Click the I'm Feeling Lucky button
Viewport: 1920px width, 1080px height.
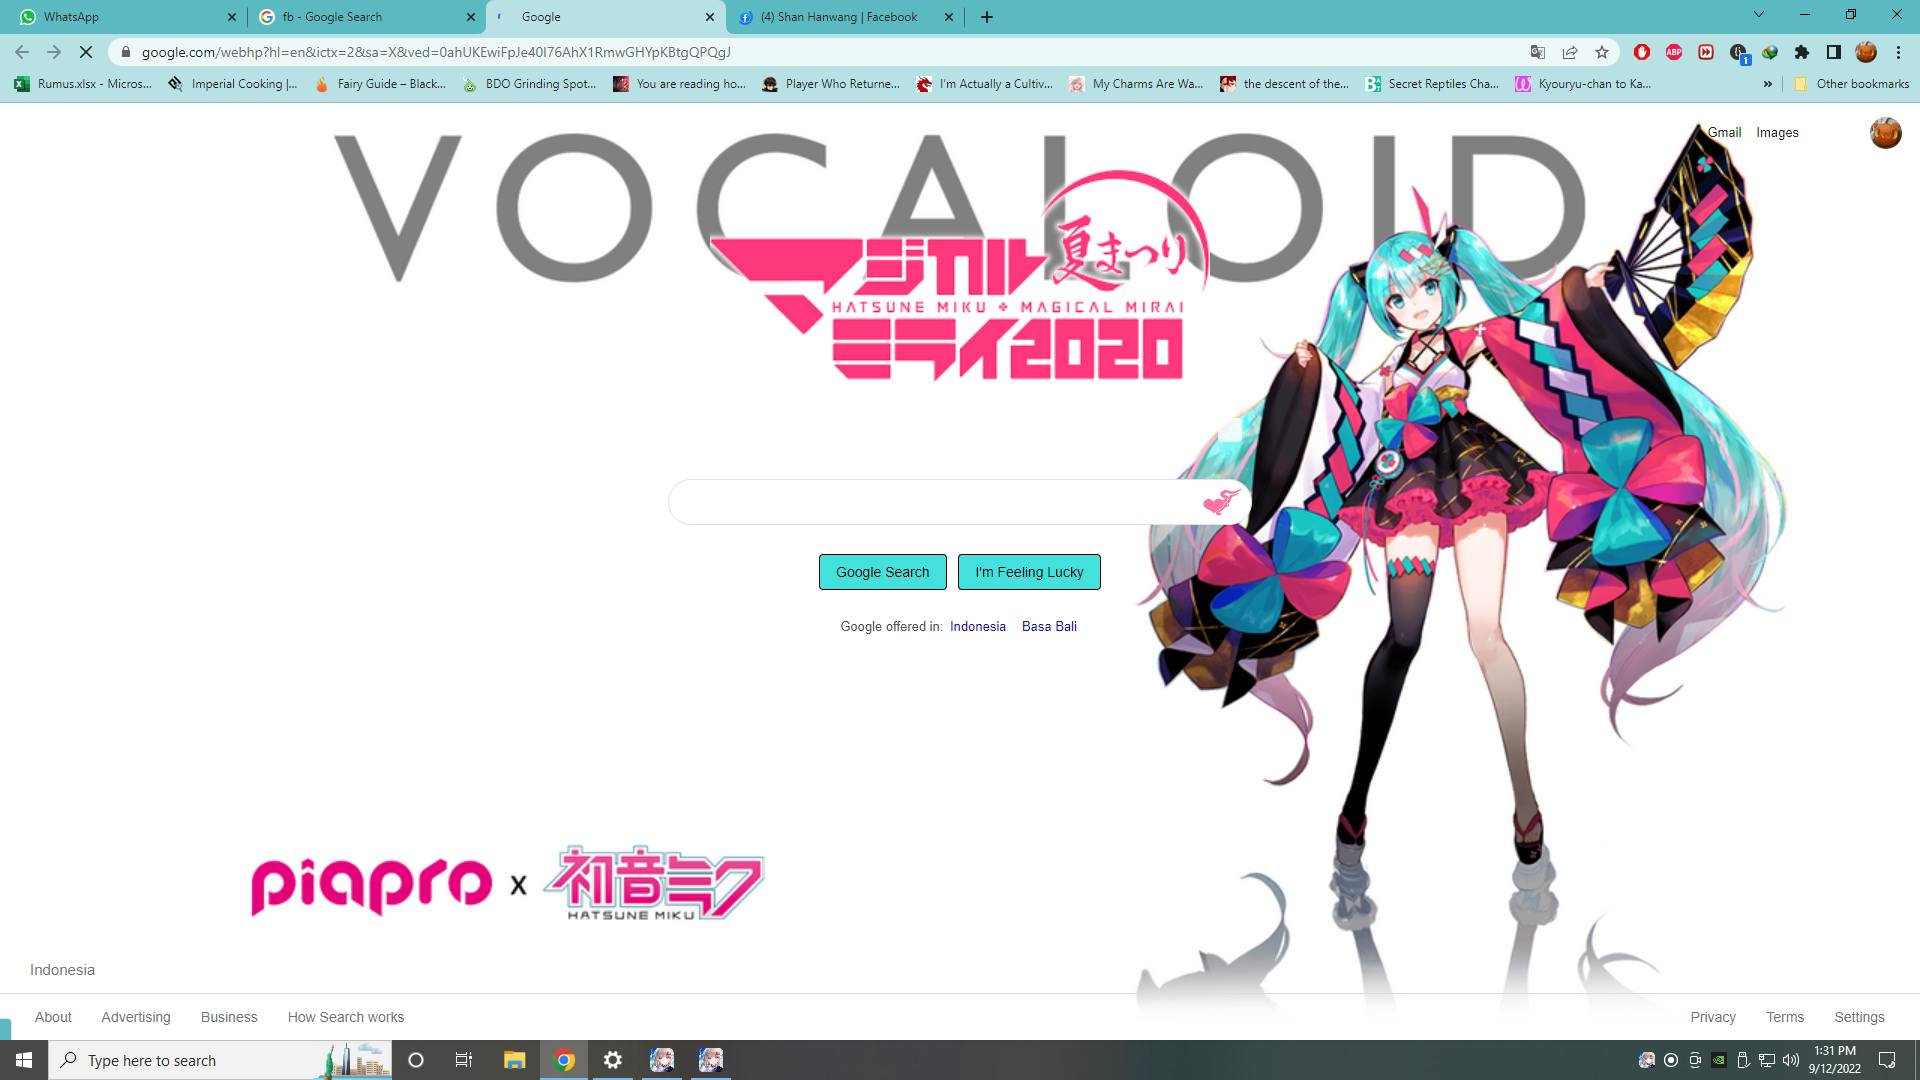pyautogui.click(x=1029, y=572)
